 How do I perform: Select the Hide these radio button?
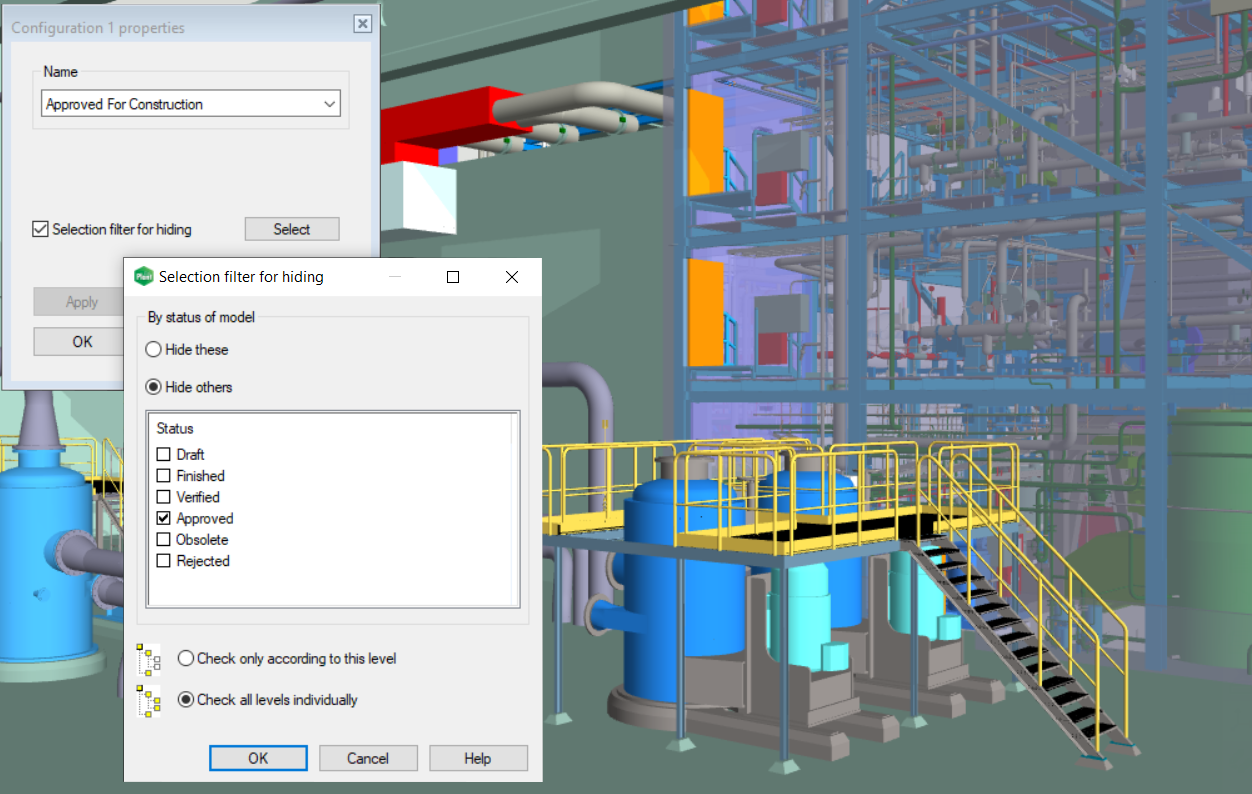pos(153,350)
